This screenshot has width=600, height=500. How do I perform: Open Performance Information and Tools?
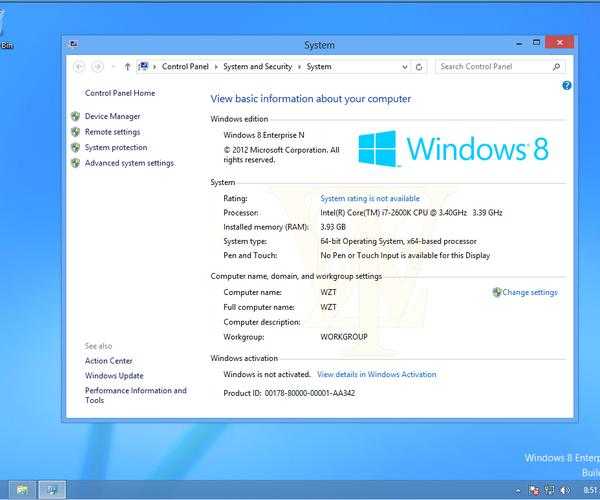(135, 395)
